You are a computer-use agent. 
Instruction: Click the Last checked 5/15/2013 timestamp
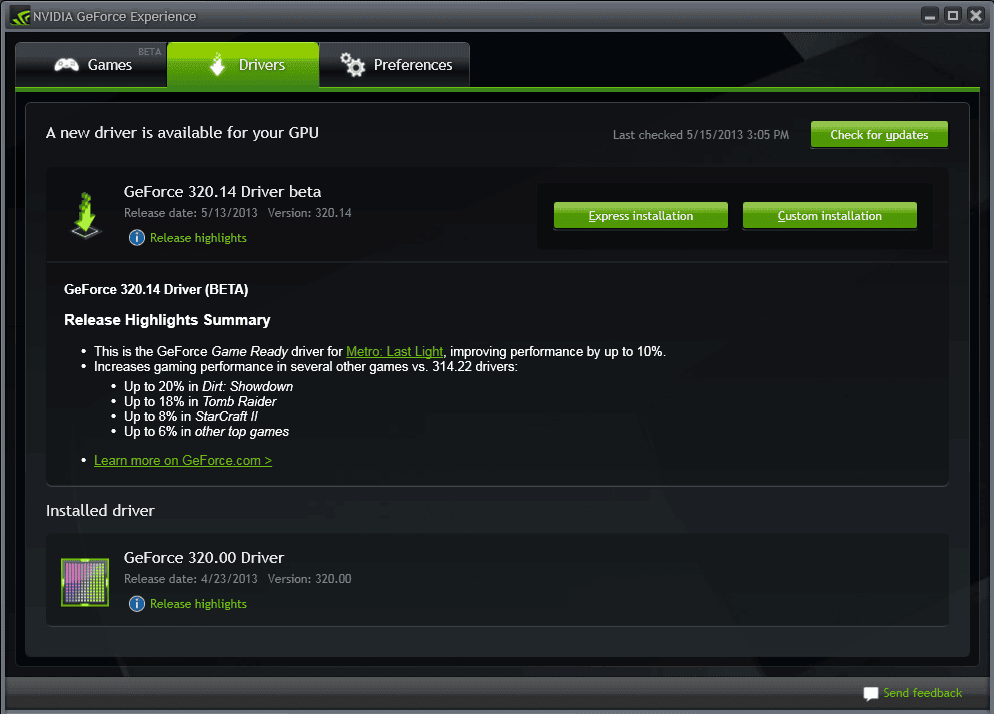point(700,135)
